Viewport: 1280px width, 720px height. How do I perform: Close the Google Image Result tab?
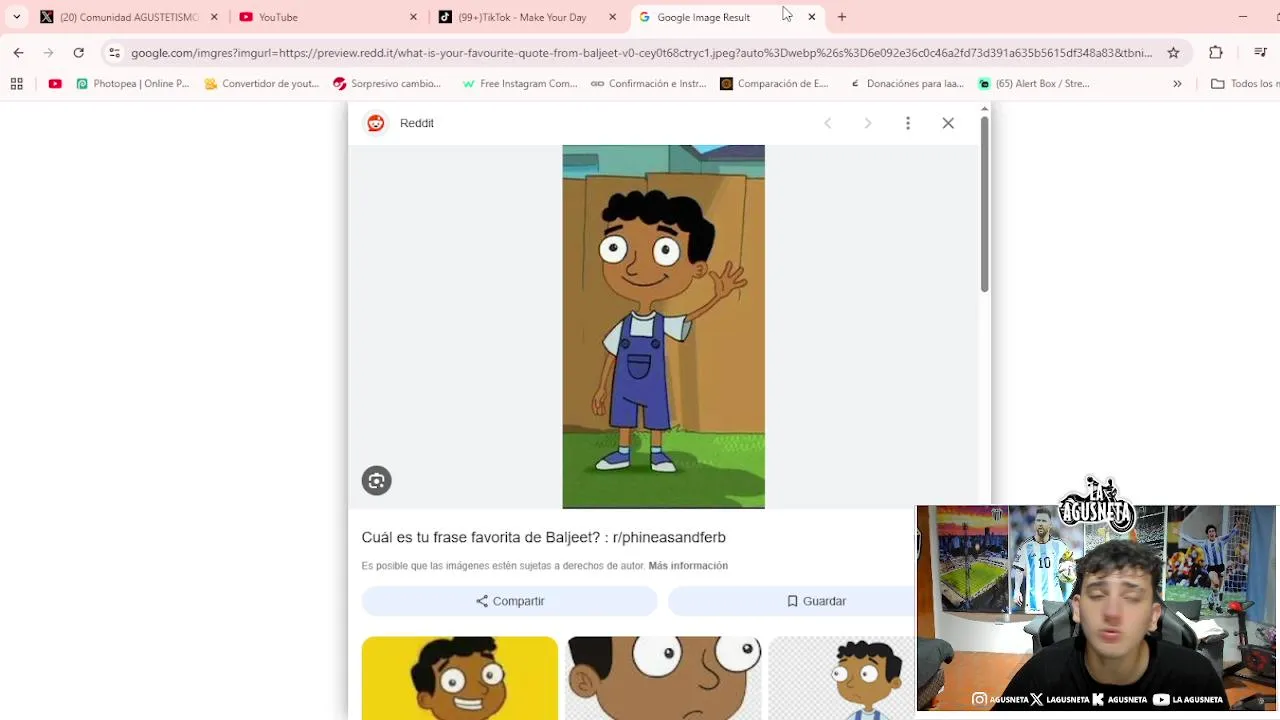[x=812, y=17]
